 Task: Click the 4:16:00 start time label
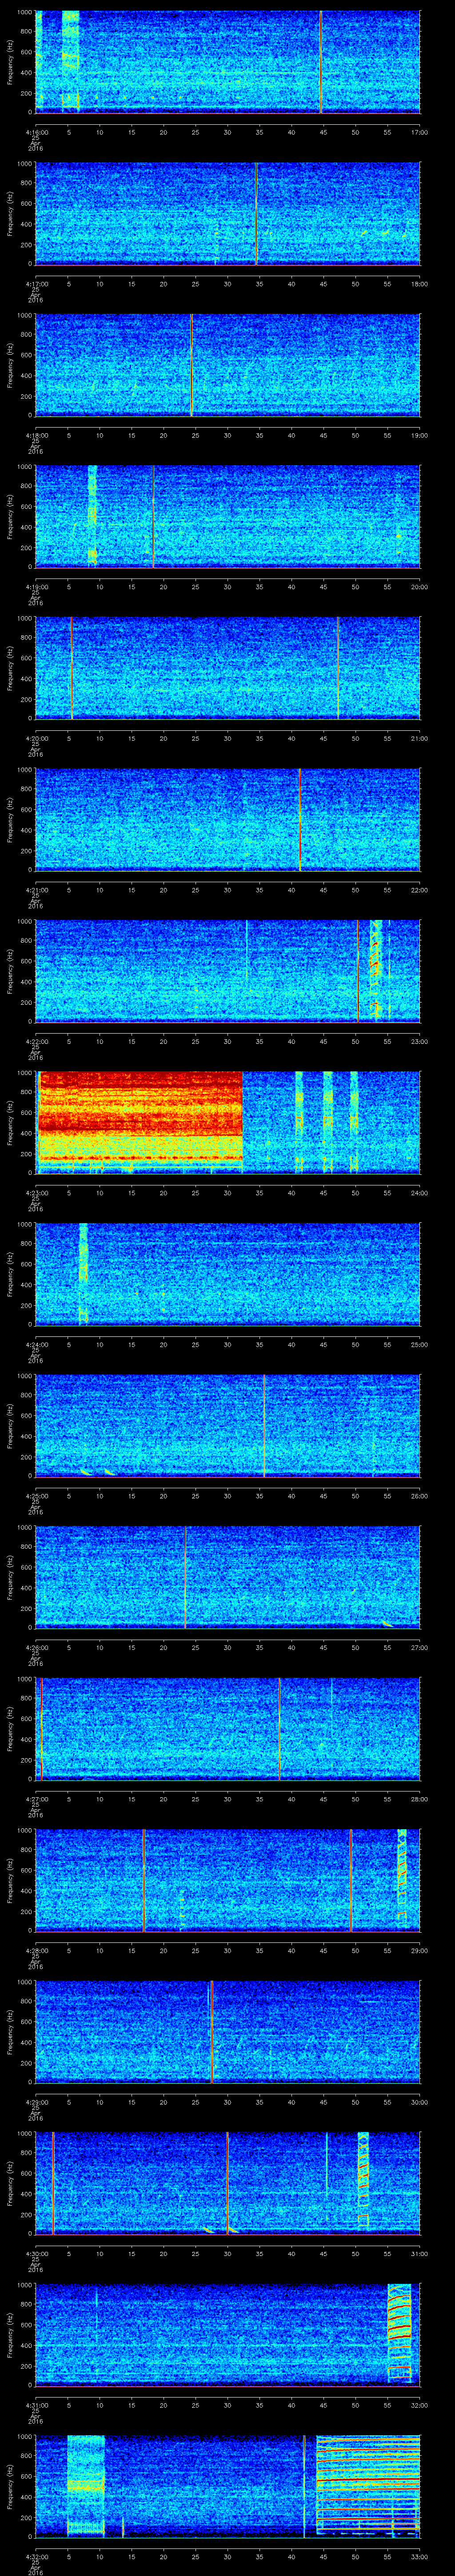37,132
